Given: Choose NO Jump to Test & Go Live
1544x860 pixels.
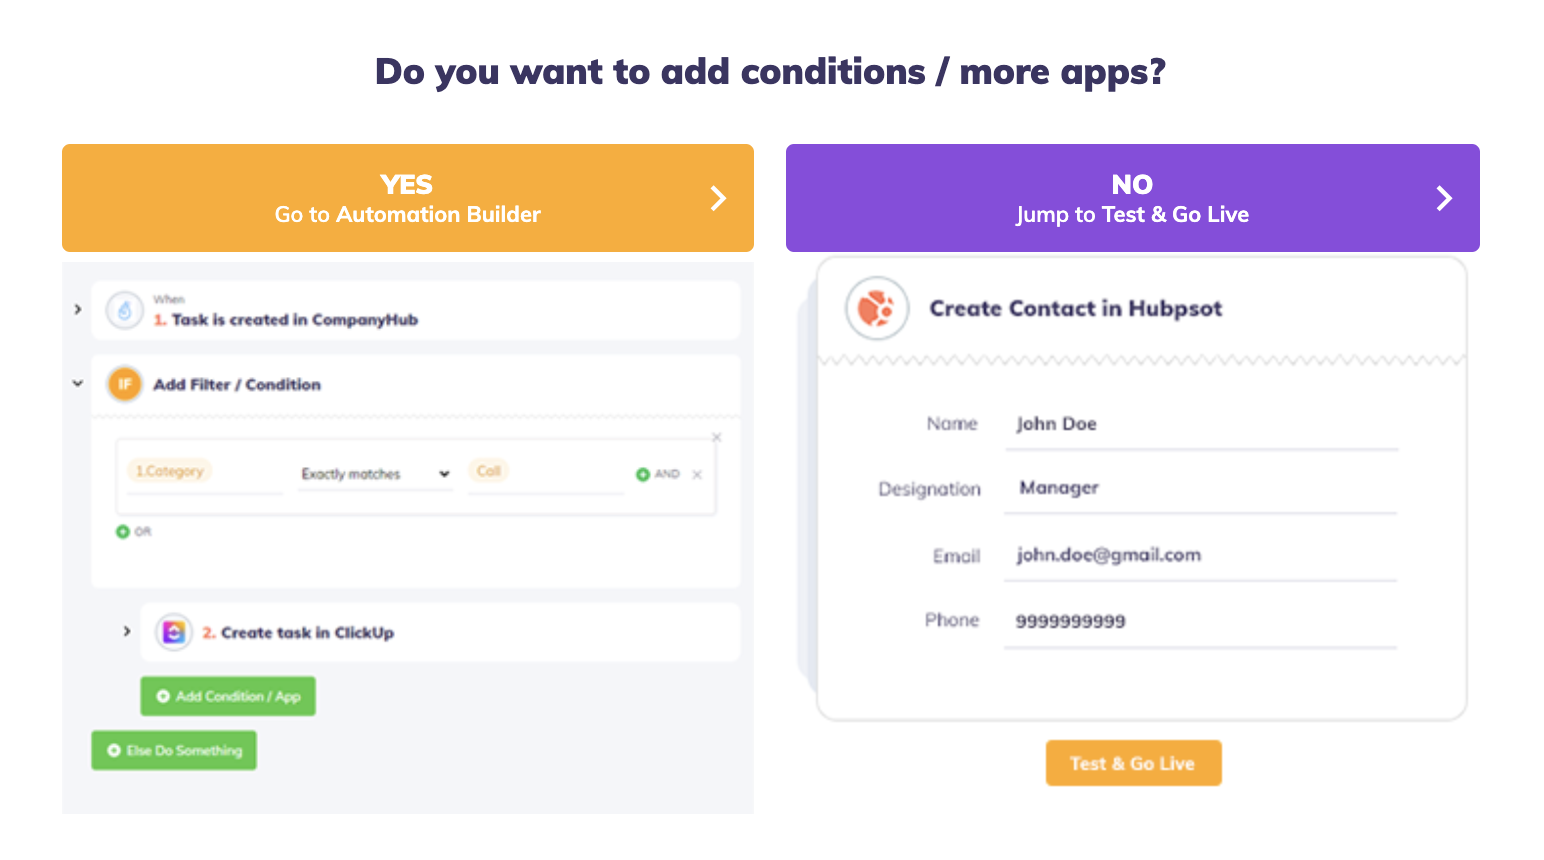Looking at the screenshot, I should [1132, 198].
